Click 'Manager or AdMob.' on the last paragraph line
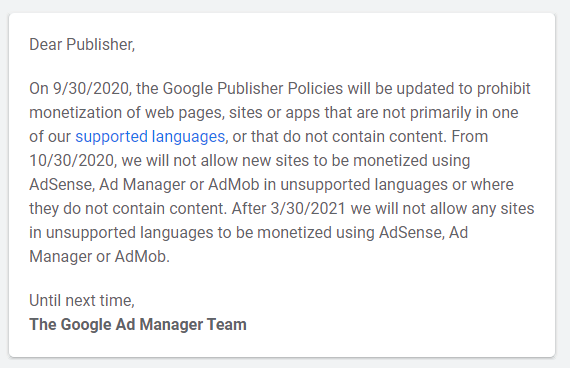This screenshot has height=368, width=570. pyautogui.click(x=99, y=257)
